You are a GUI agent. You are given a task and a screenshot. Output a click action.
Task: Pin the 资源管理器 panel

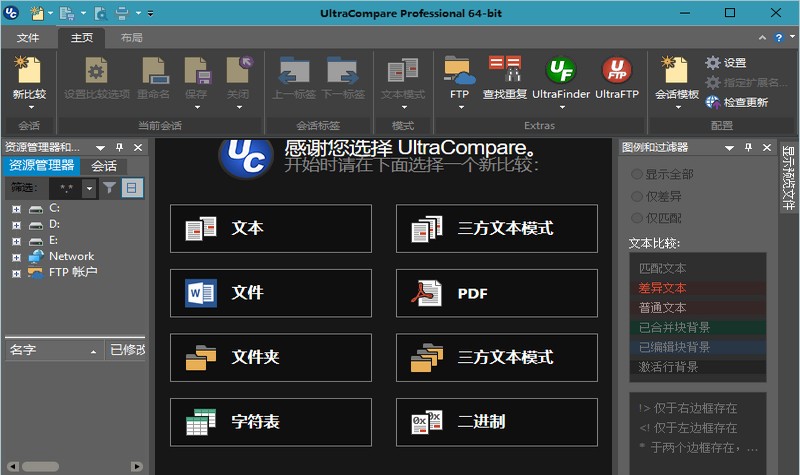(x=119, y=147)
